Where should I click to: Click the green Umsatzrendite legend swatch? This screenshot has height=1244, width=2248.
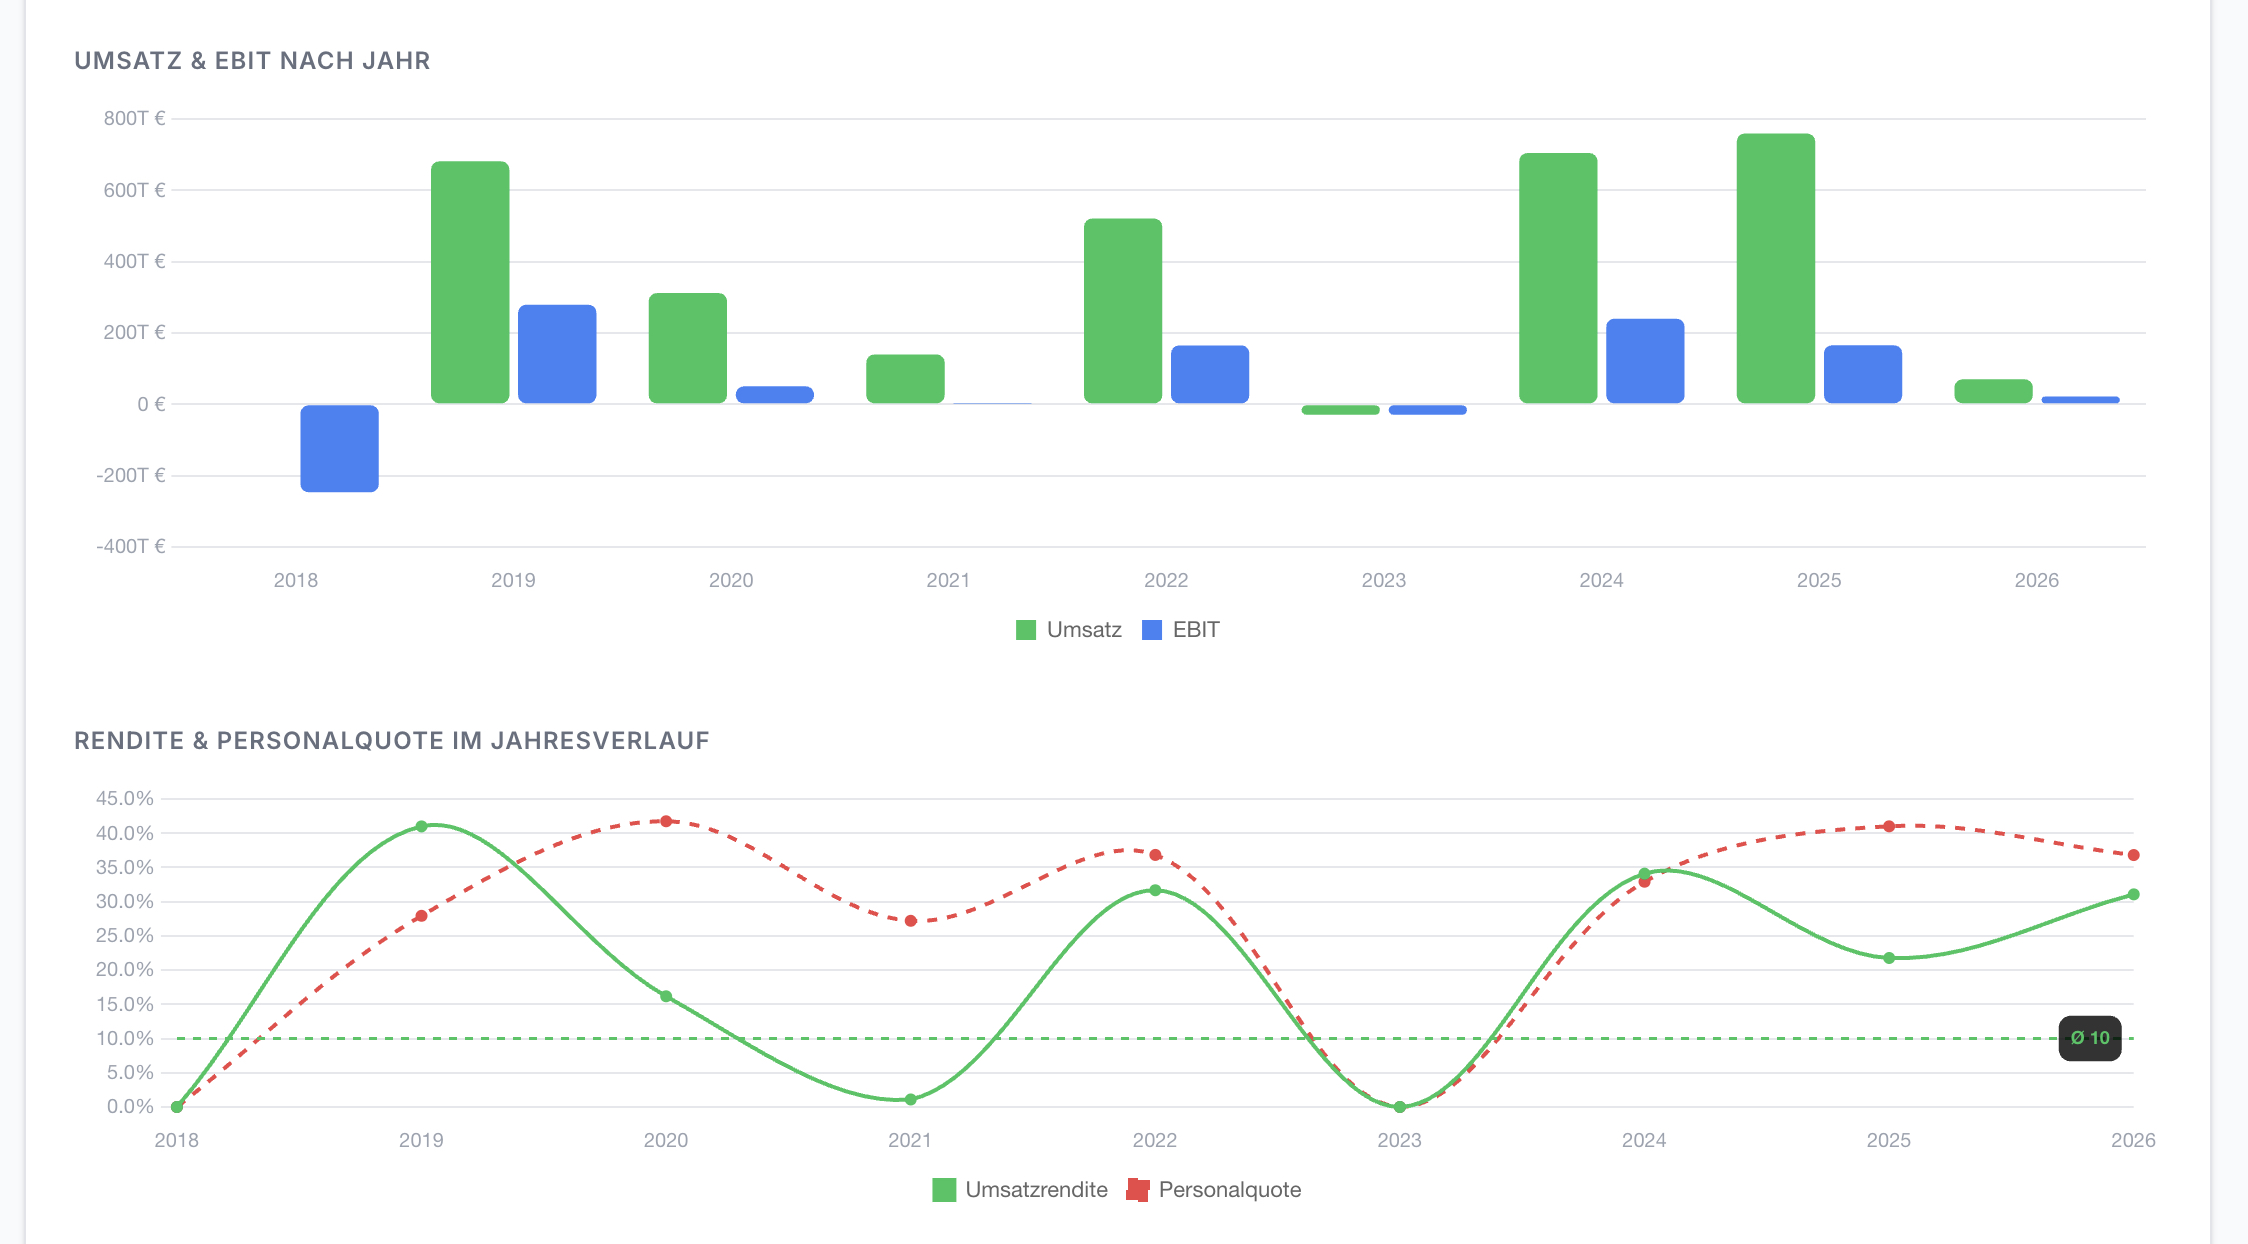(944, 1190)
